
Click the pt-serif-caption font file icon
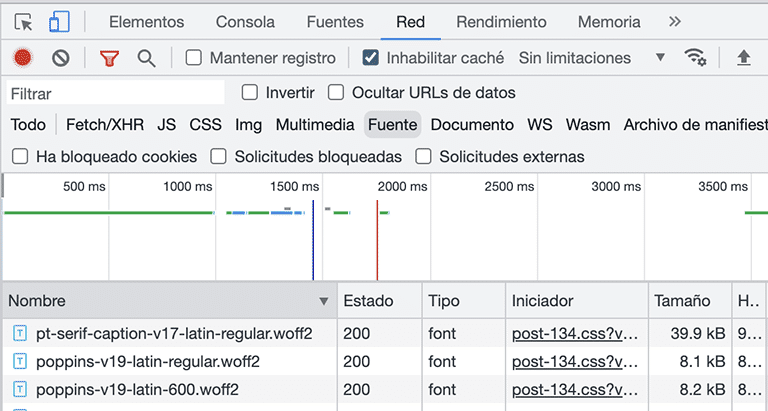(x=20, y=334)
